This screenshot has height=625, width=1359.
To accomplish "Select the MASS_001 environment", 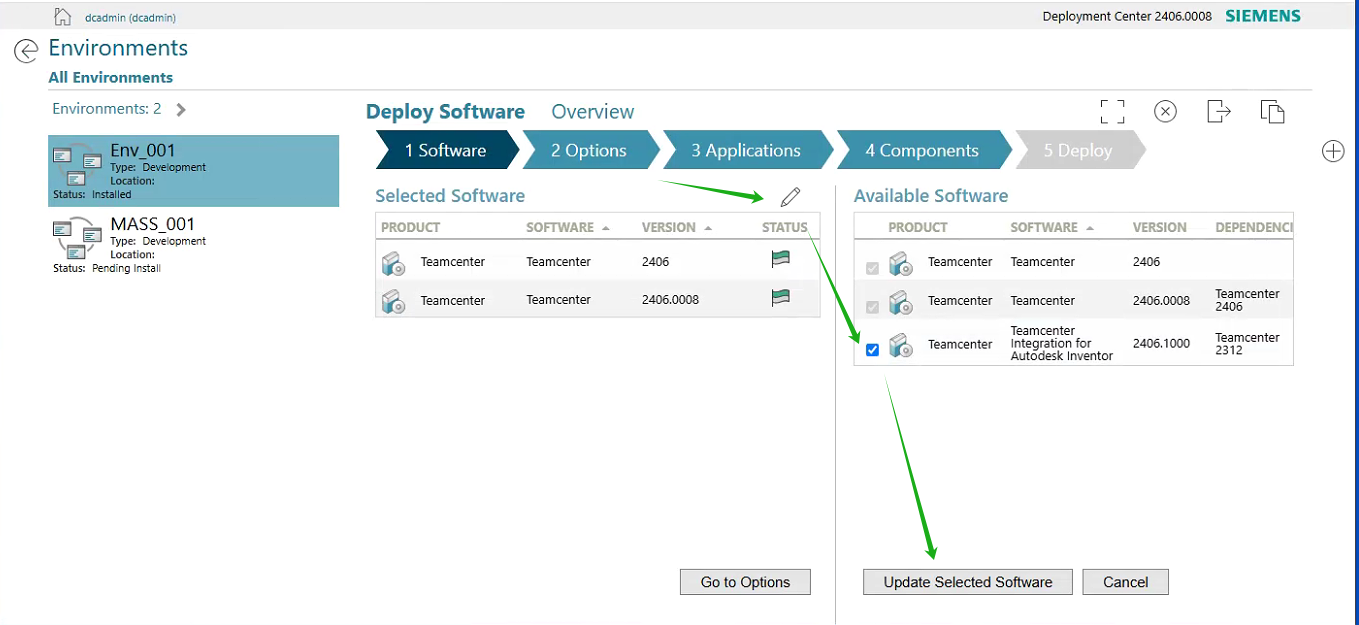I will (x=194, y=244).
